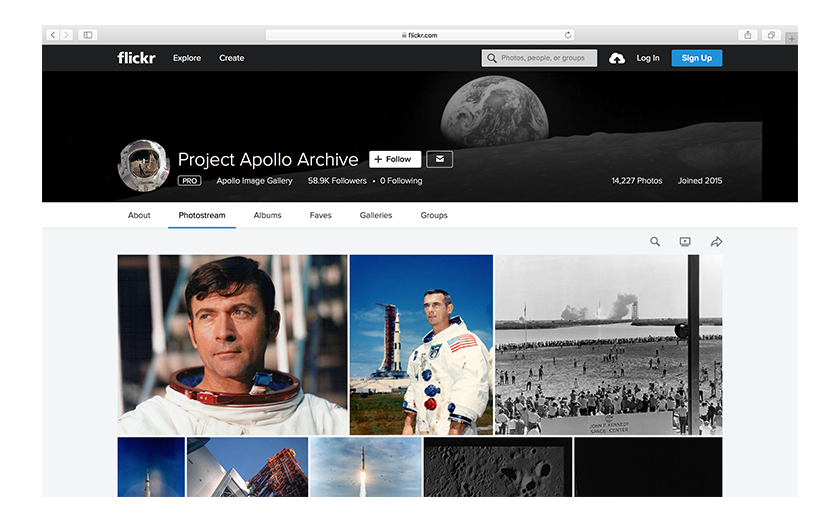Select the Galleries tab
The width and height of the screenshot is (840, 525).
click(x=376, y=215)
